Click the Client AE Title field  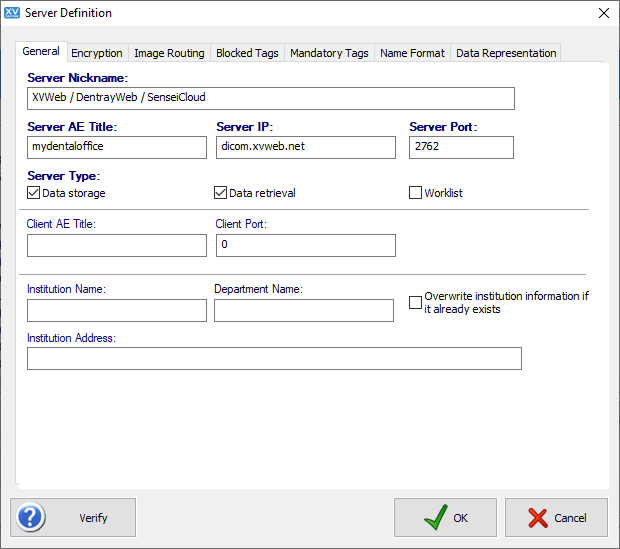(x=117, y=245)
